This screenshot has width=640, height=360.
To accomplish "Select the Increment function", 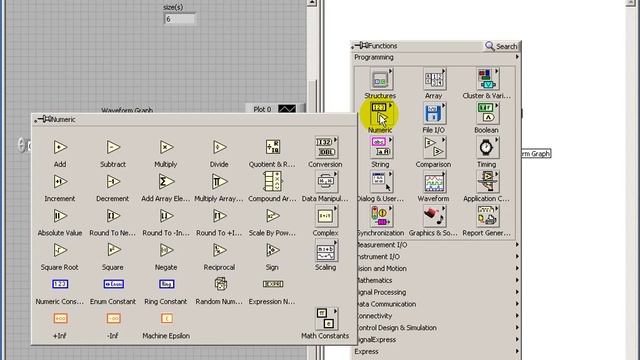I will (x=60, y=182).
